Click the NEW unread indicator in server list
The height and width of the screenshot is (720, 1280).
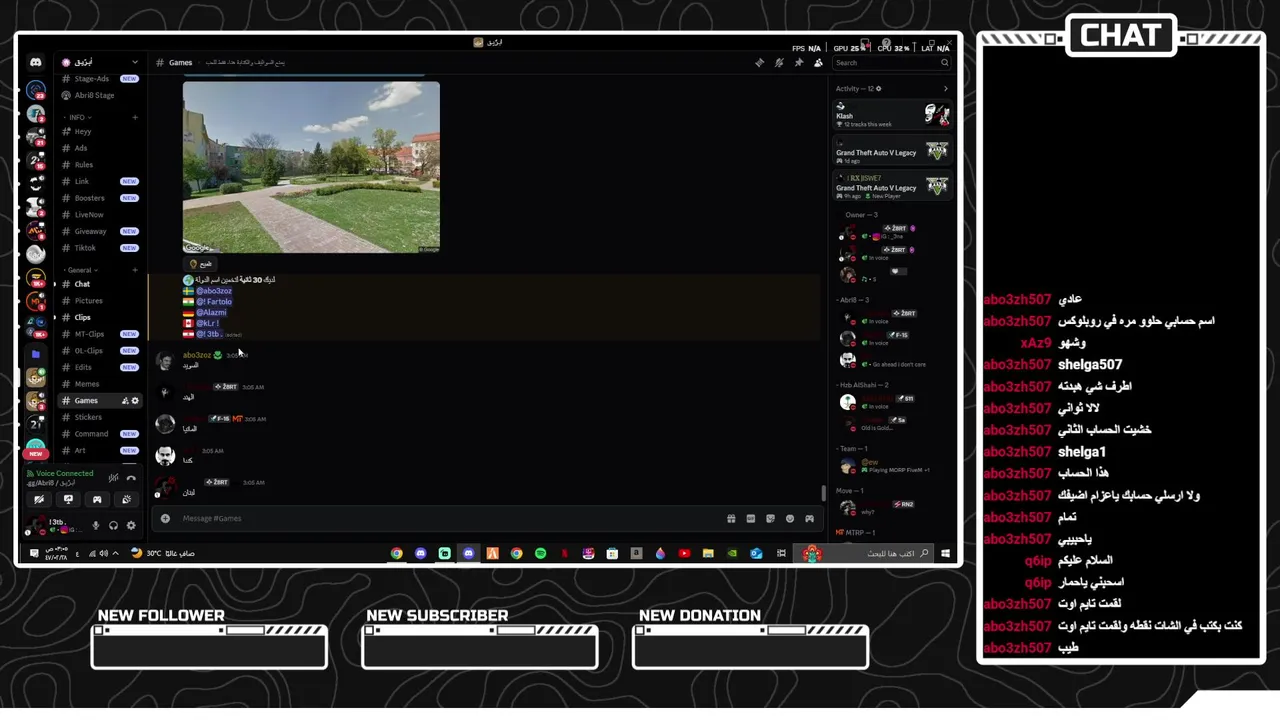click(x=36, y=454)
